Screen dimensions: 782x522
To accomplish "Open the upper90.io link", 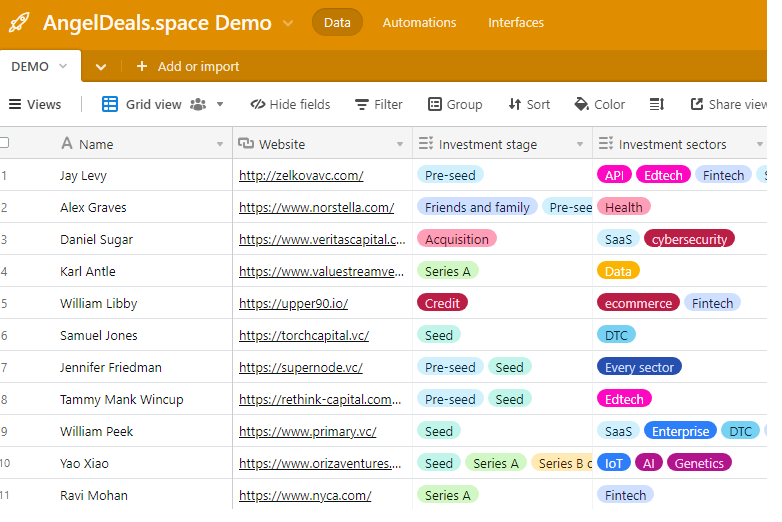I will 293,304.
